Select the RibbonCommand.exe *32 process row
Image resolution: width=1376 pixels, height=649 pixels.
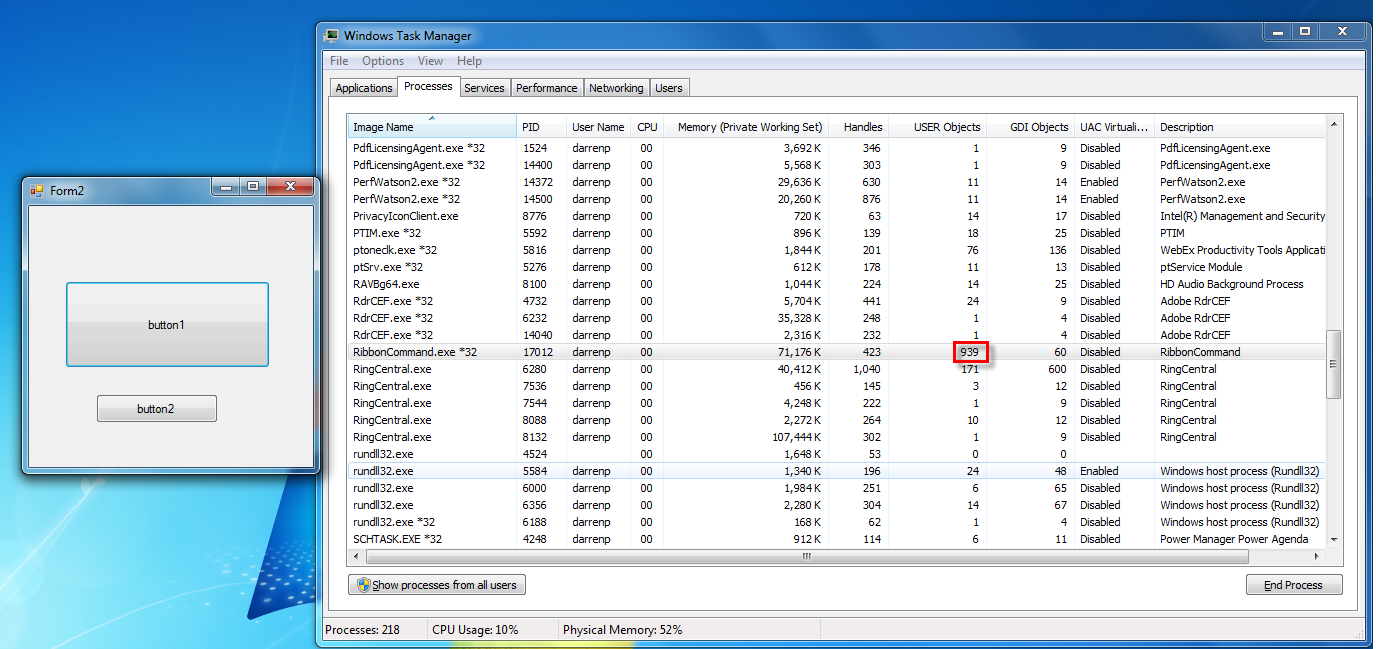click(836, 352)
